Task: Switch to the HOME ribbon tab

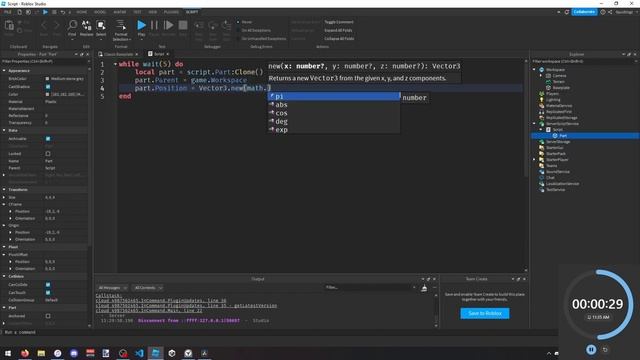Action: coord(82,12)
